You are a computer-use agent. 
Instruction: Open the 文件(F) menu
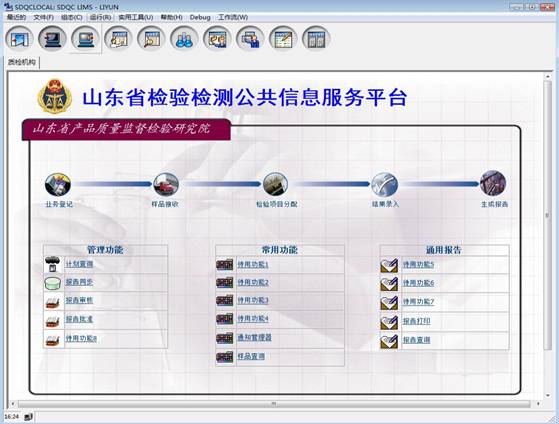pyautogui.click(x=43, y=17)
